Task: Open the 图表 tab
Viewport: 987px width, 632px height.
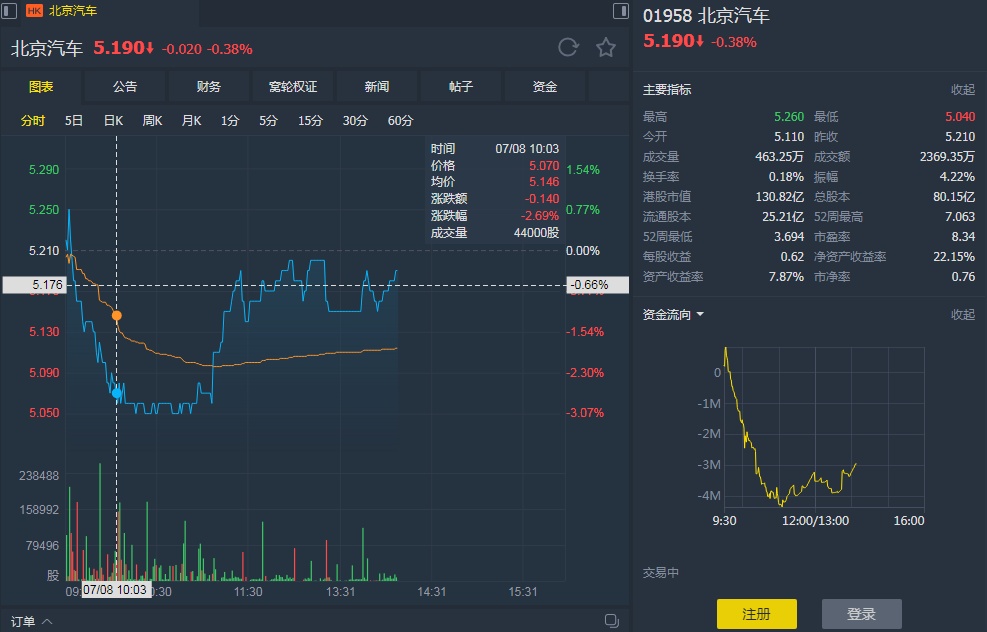Action: click(41, 87)
